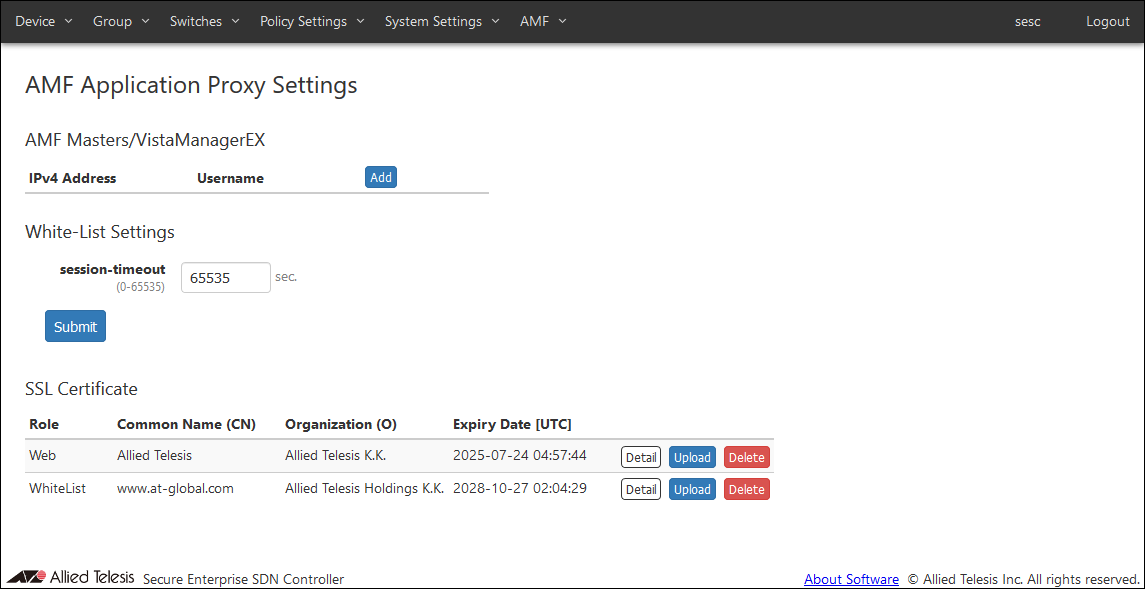Viewport: 1145px width, 589px height.
Task: Open the AMF dropdown menu
Action: [543, 21]
